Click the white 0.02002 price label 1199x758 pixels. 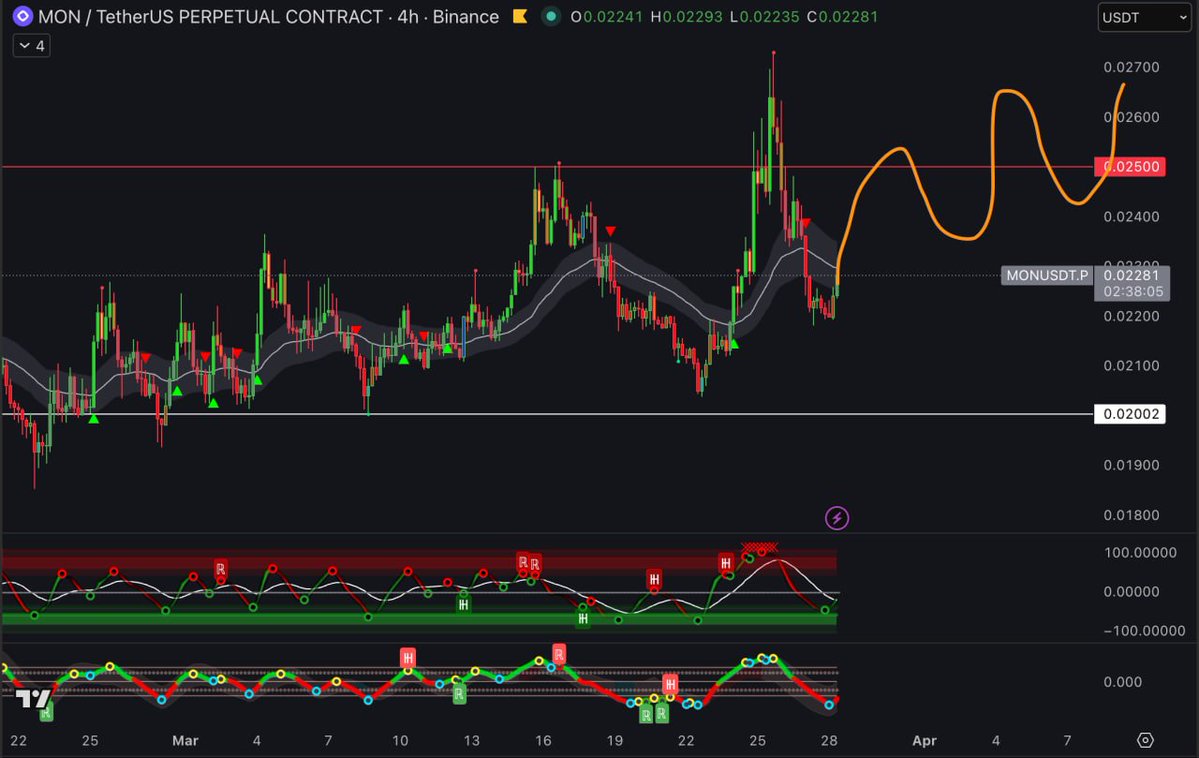(x=1129, y=414)
